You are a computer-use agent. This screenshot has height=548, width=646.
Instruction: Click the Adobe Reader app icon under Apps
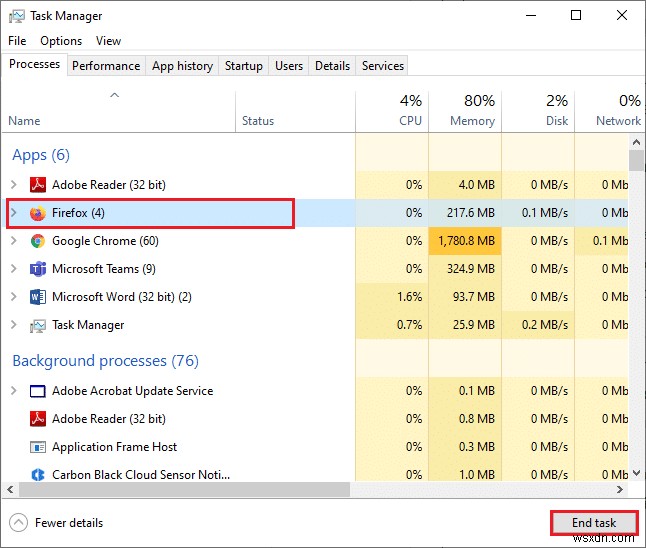(x=38, y=185)
